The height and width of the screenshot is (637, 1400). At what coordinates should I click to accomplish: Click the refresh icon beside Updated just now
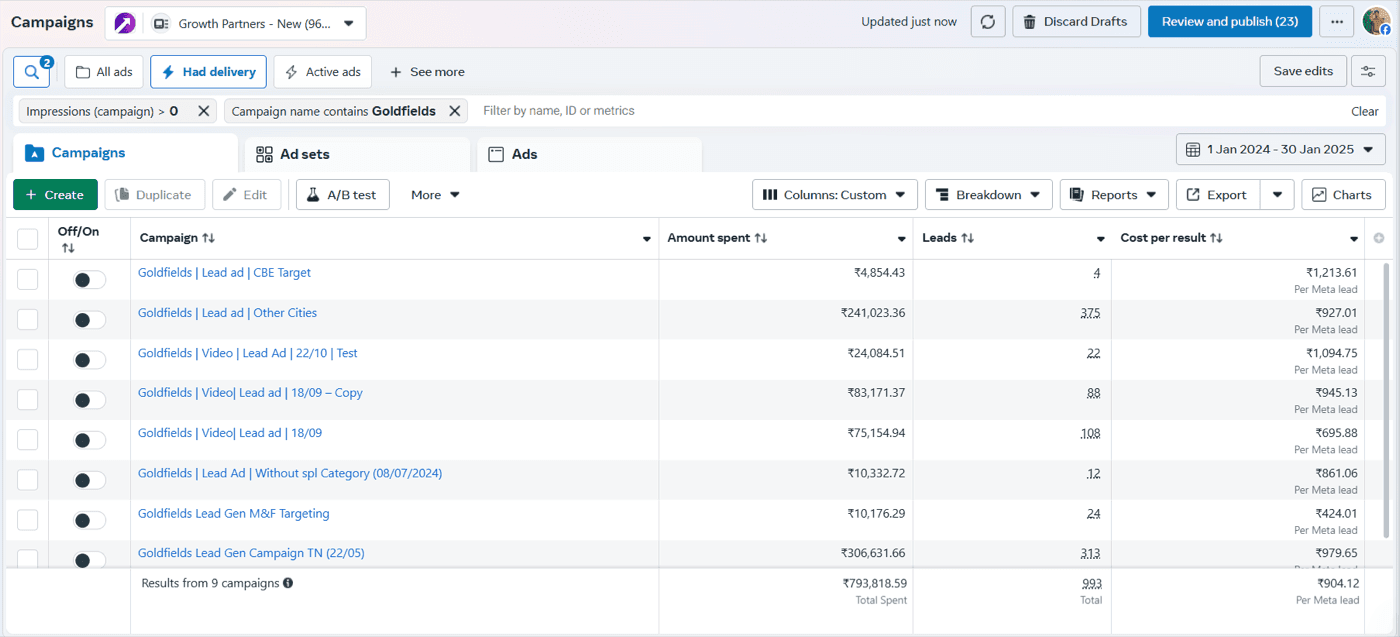988,22
